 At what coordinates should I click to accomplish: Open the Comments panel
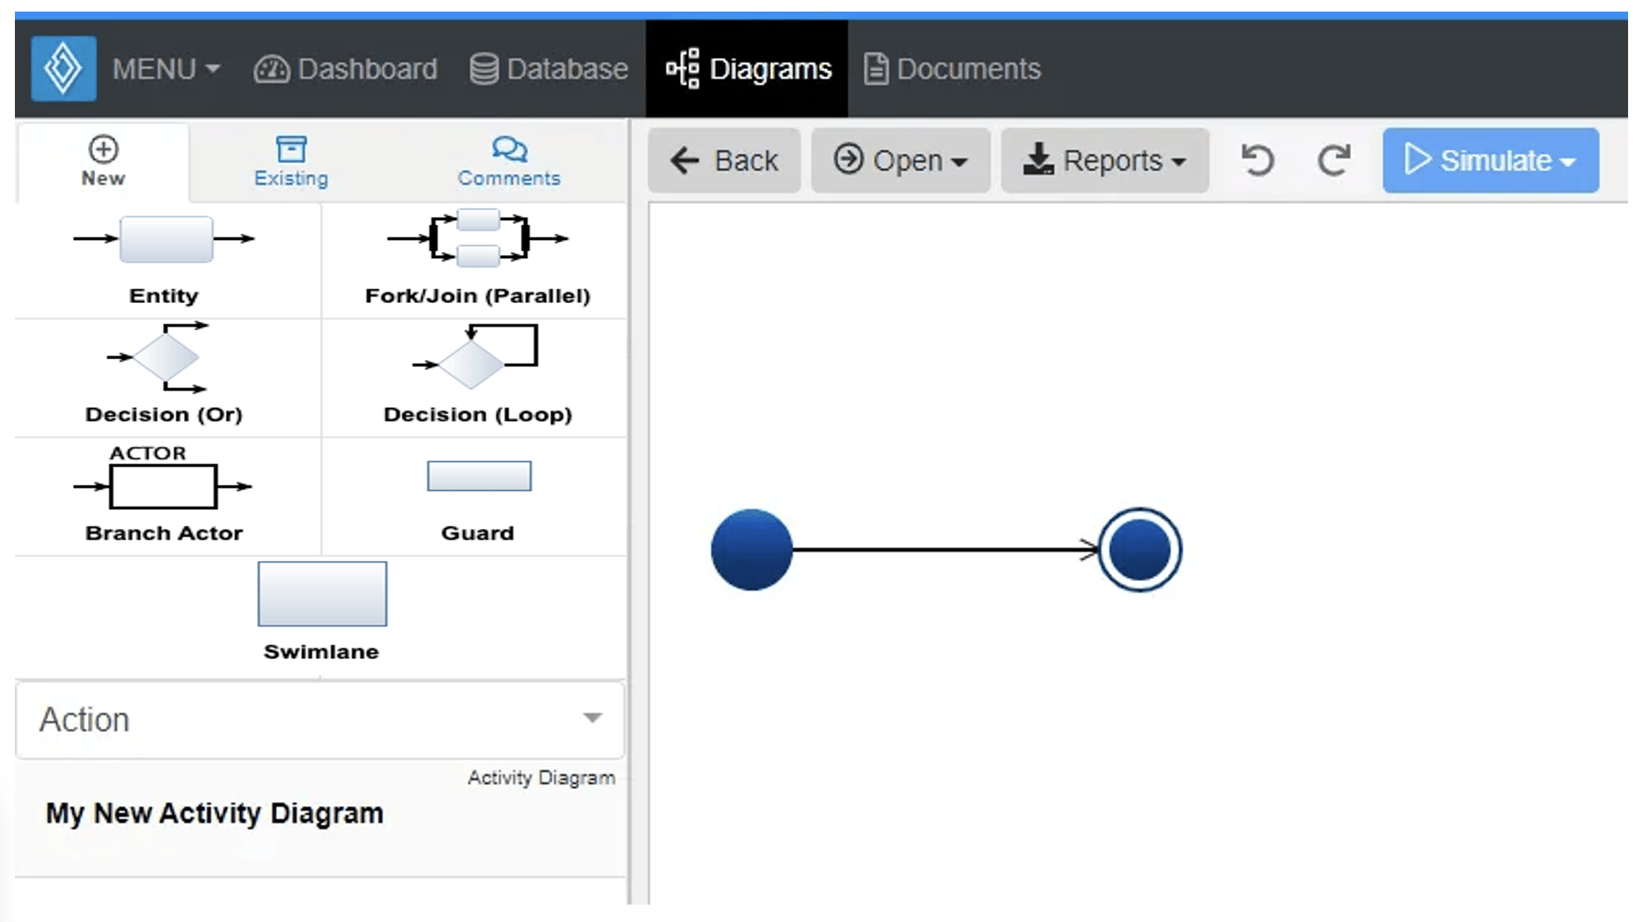[509, 160]
